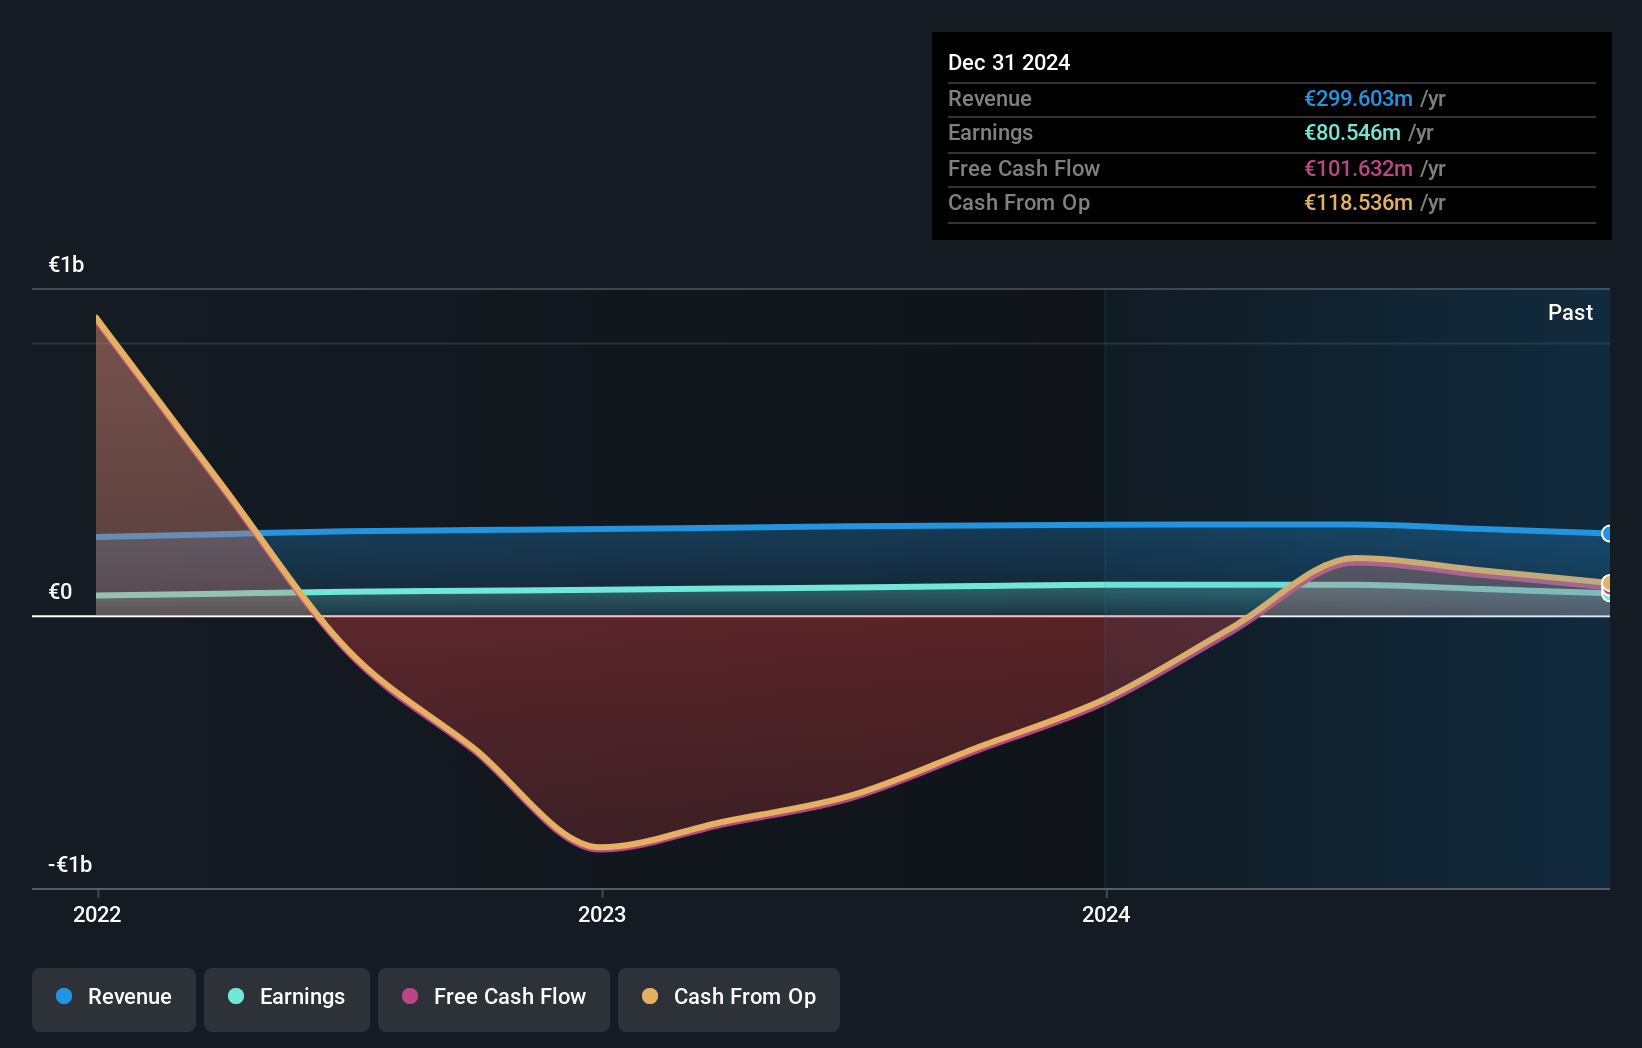Click the orange Cash From Op end-point marker

point(1607,583)
